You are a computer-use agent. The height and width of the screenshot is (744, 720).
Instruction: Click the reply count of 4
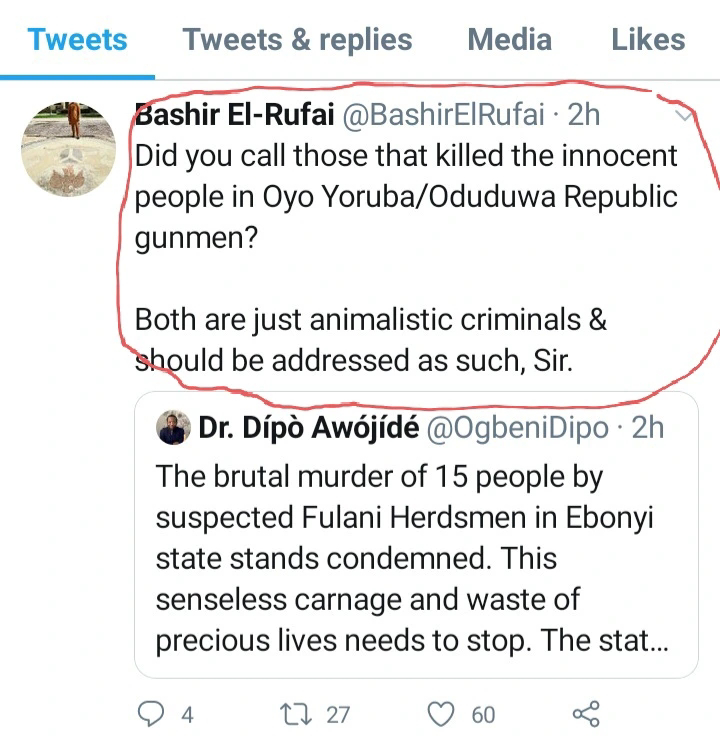[x=186, y=714]
